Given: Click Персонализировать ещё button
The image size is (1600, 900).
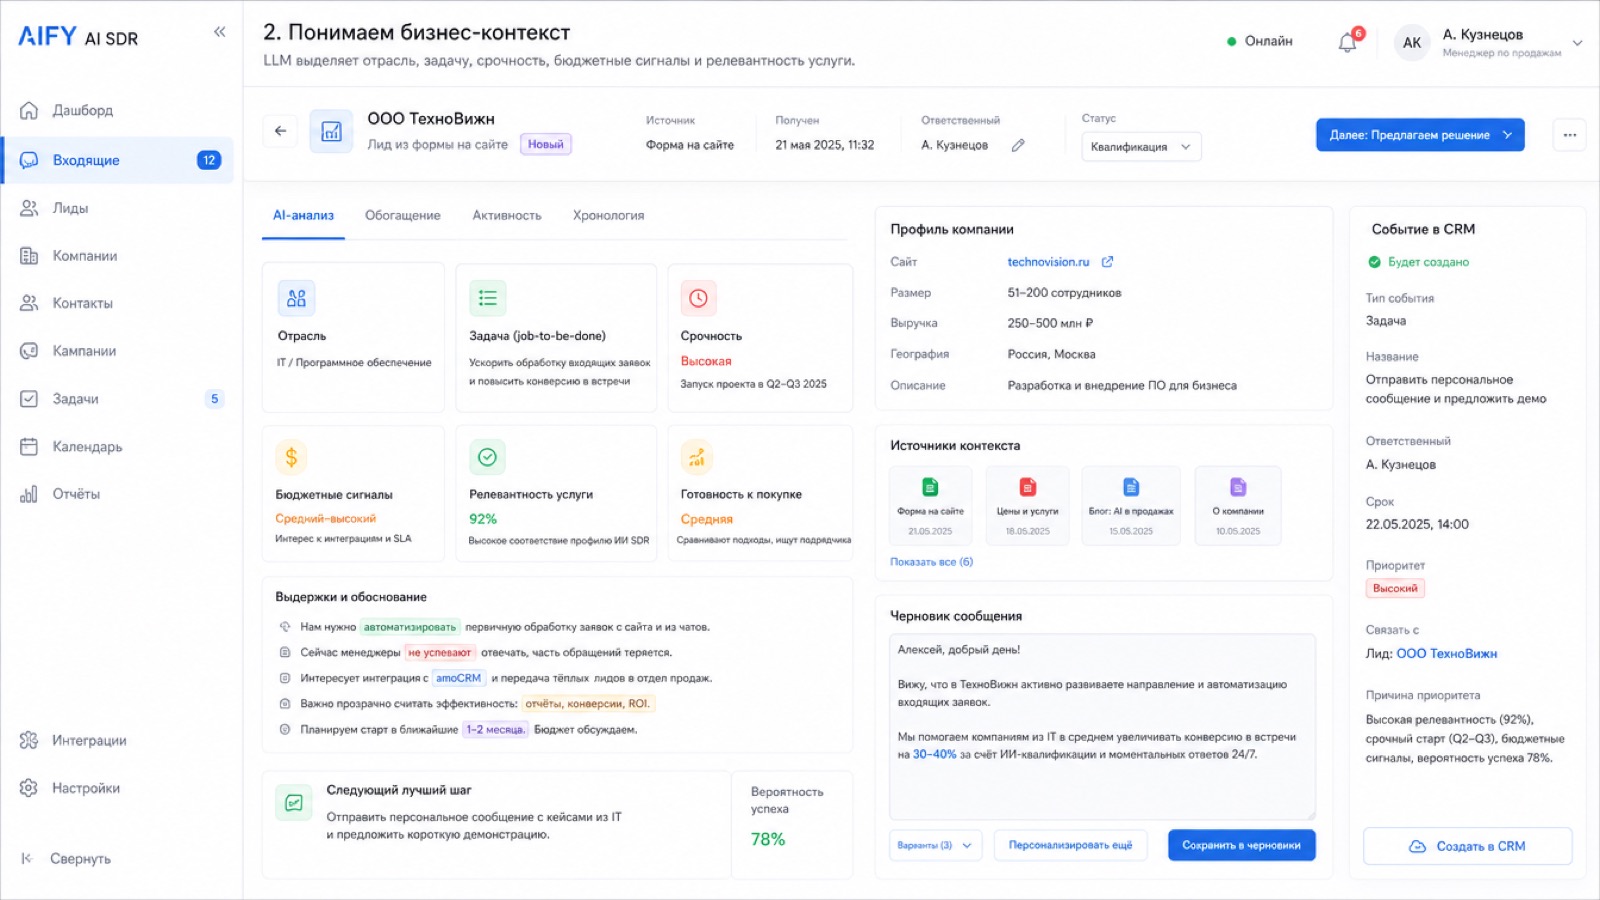Looking at the screenshot, I should [1070, 845].
